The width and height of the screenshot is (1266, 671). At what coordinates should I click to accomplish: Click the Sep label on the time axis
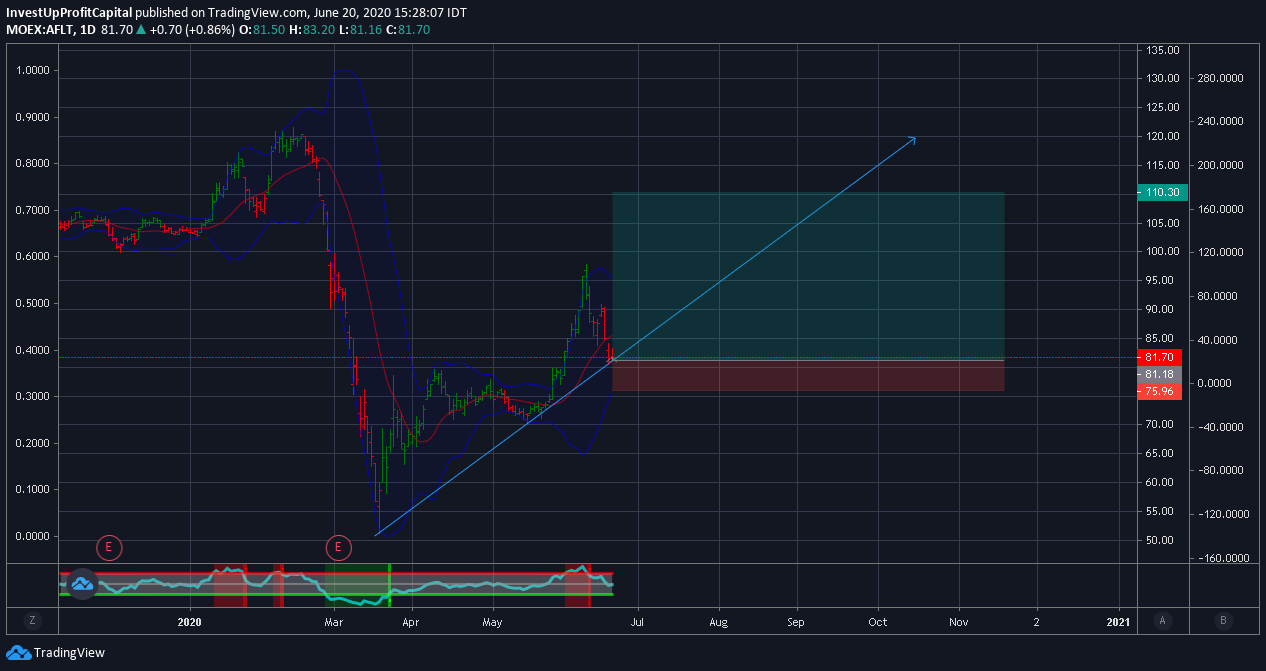coord(797,622)
